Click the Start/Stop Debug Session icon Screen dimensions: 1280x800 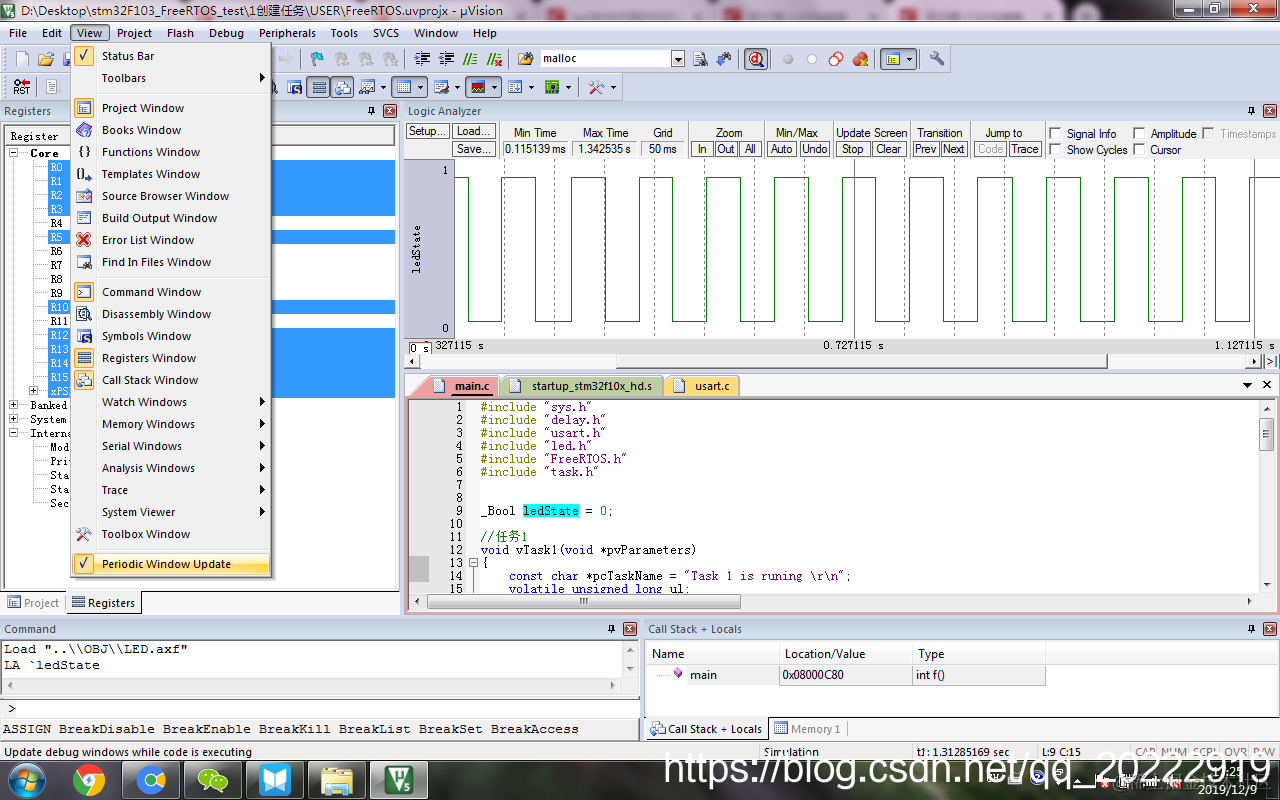[x=756, y=59]
